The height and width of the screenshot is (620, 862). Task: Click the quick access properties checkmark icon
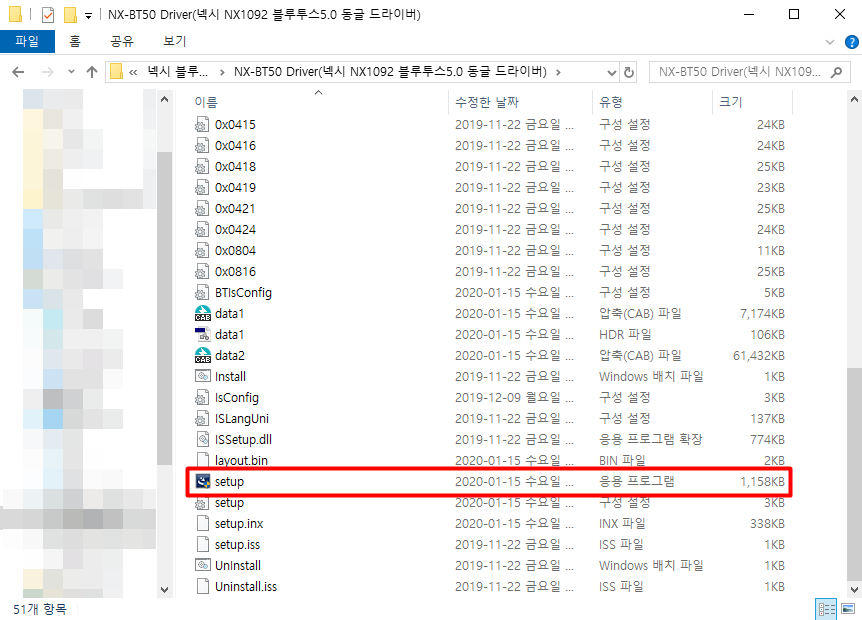pos(48,15)
